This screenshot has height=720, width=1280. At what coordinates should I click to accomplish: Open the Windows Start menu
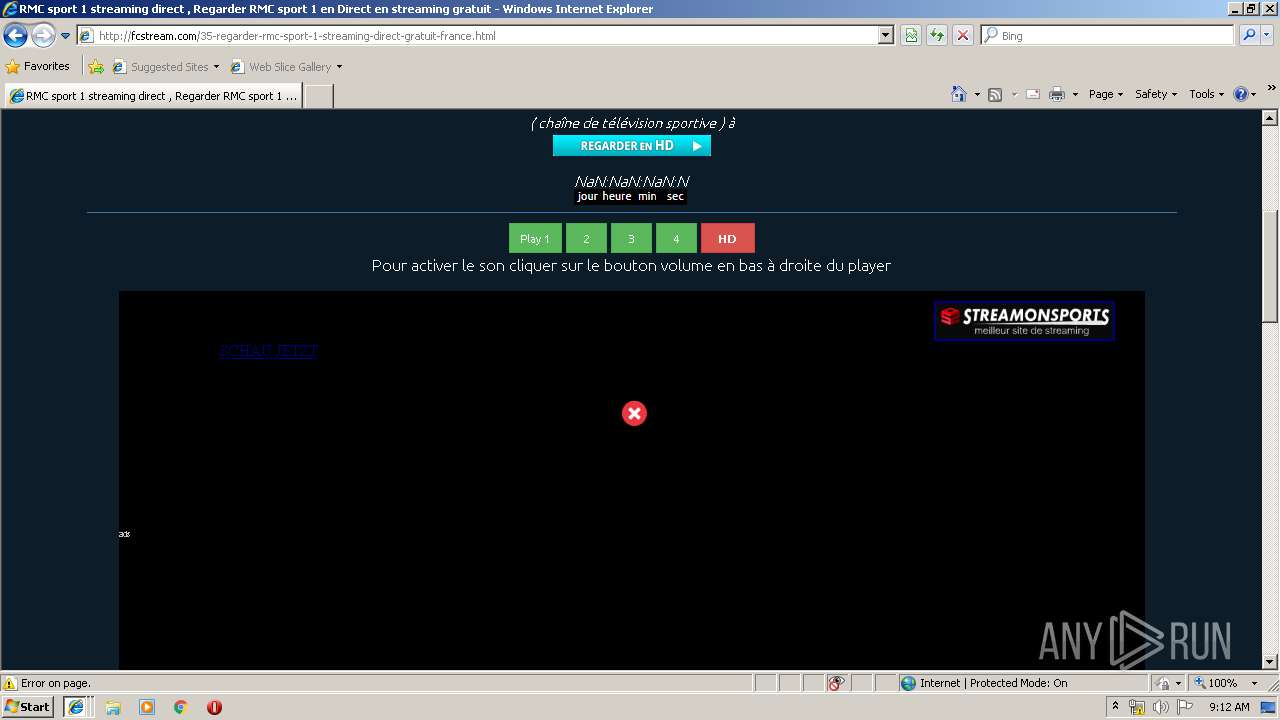(x=28, y=706)
